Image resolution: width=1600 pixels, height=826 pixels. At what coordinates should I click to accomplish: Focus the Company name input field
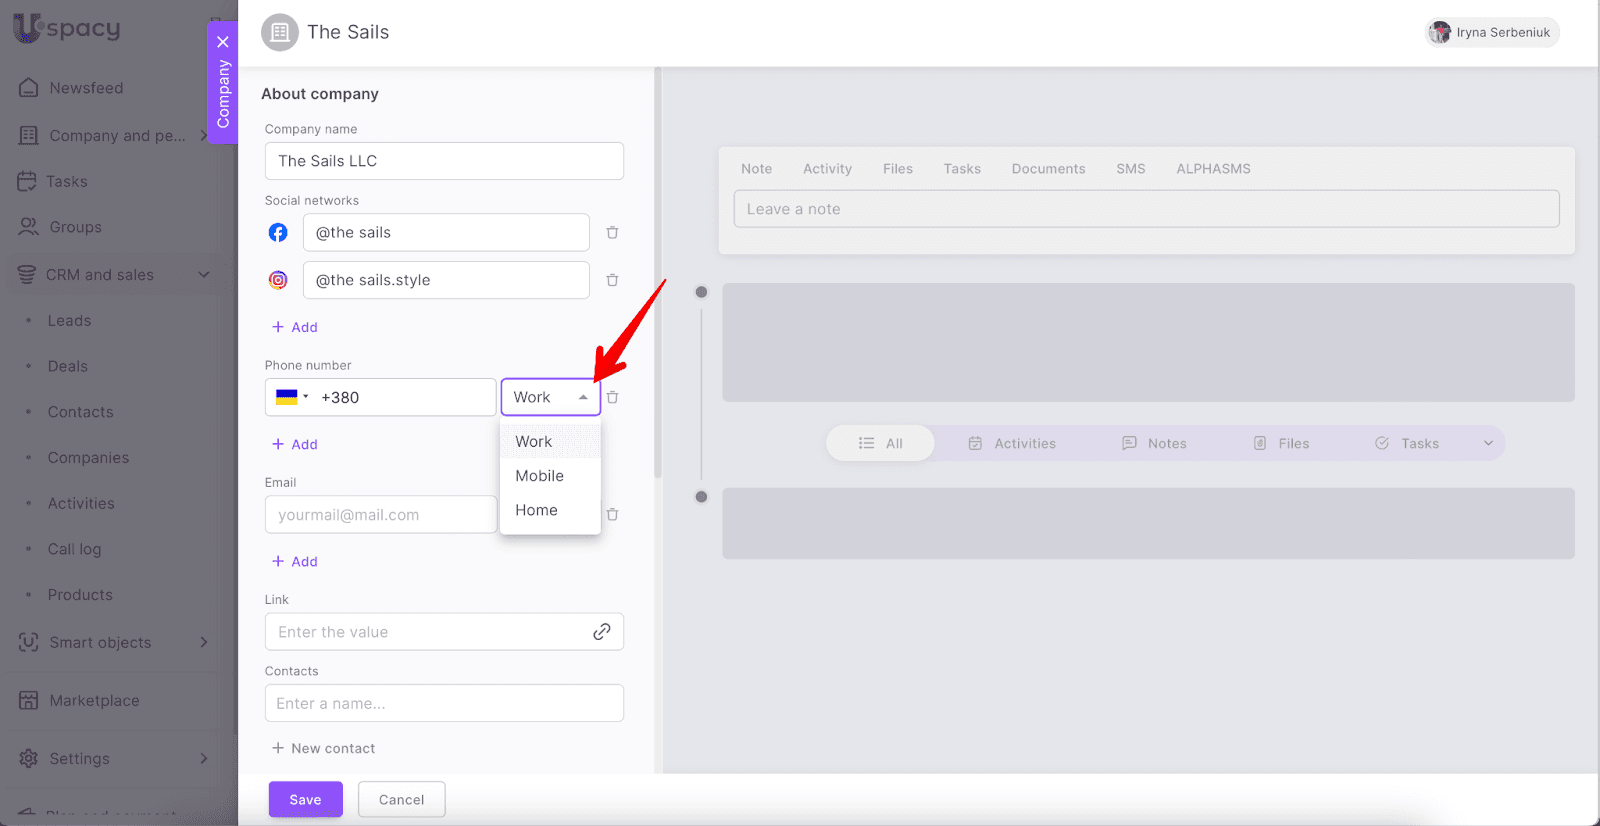coord(444,161)
